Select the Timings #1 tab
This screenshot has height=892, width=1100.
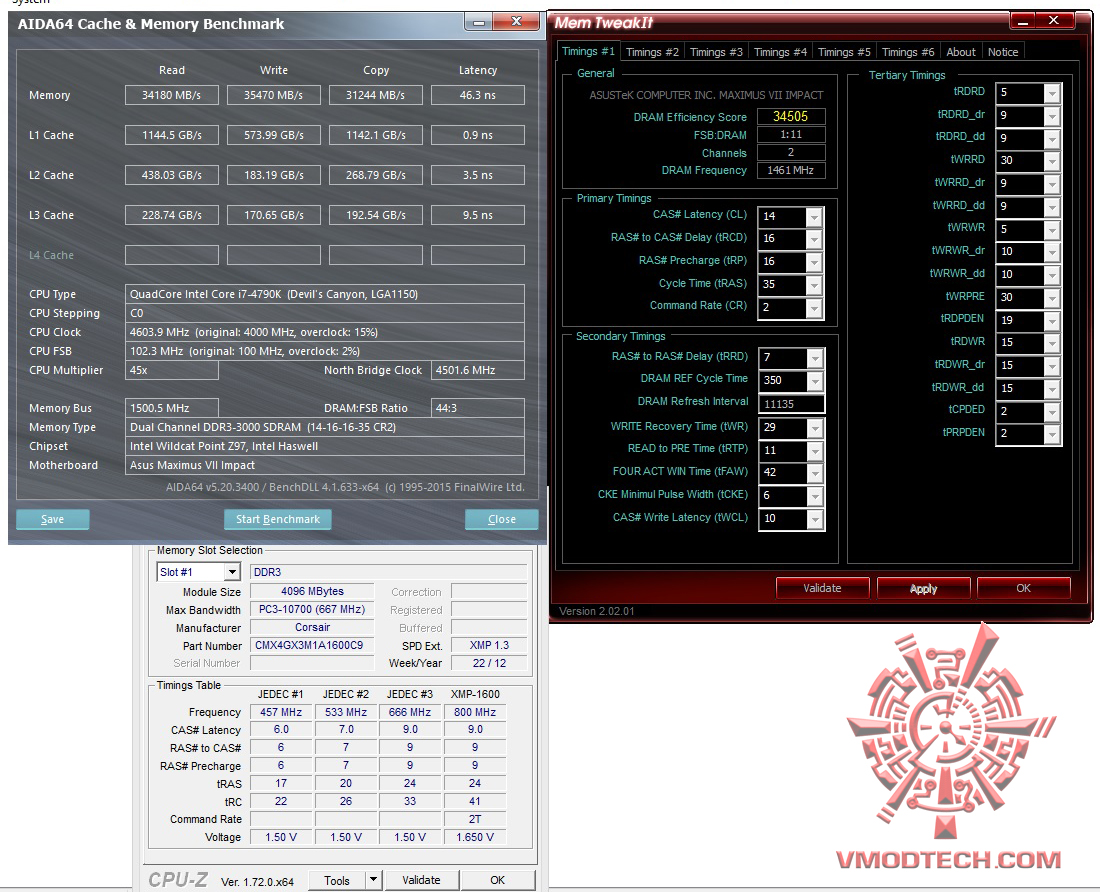[588, 51]
